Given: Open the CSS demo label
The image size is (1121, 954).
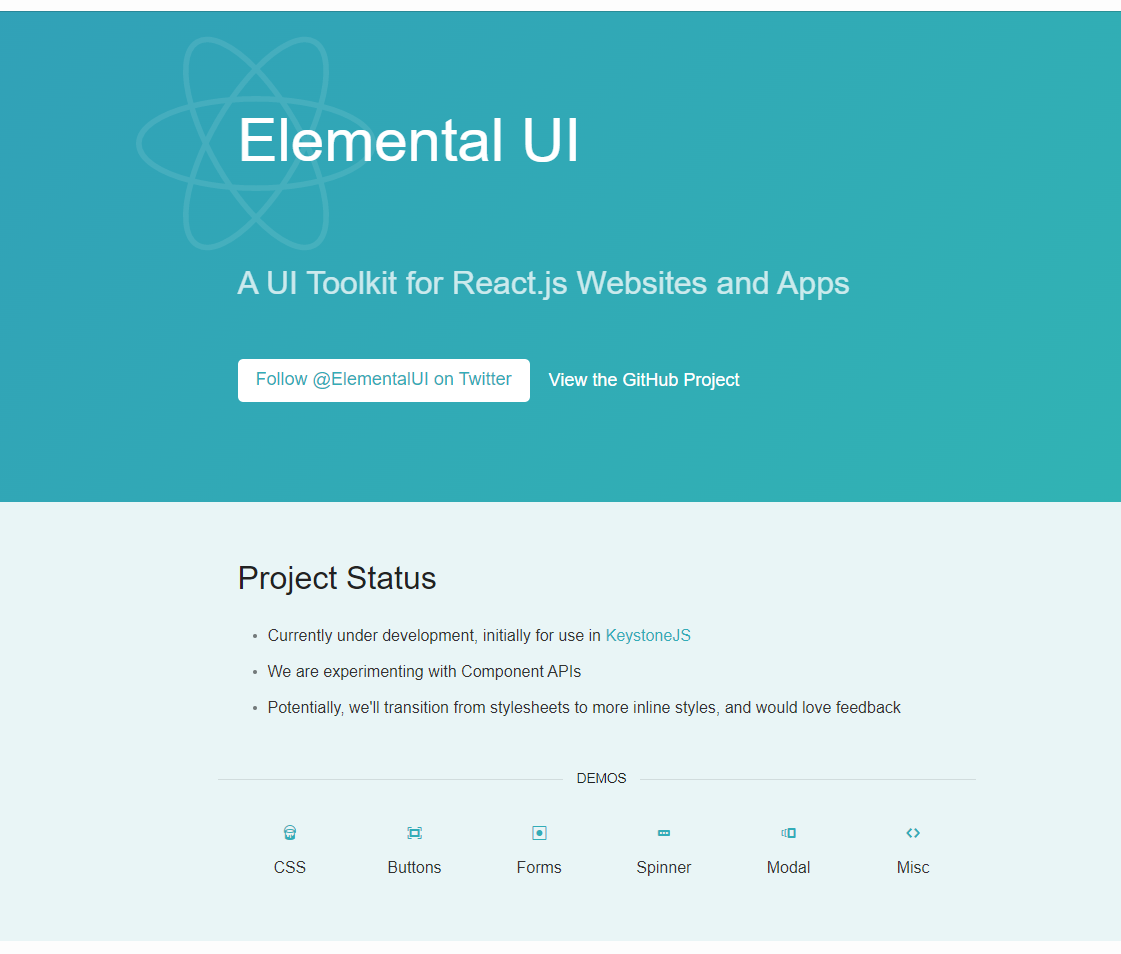Looking at the screenshot, I should point(290,867).
